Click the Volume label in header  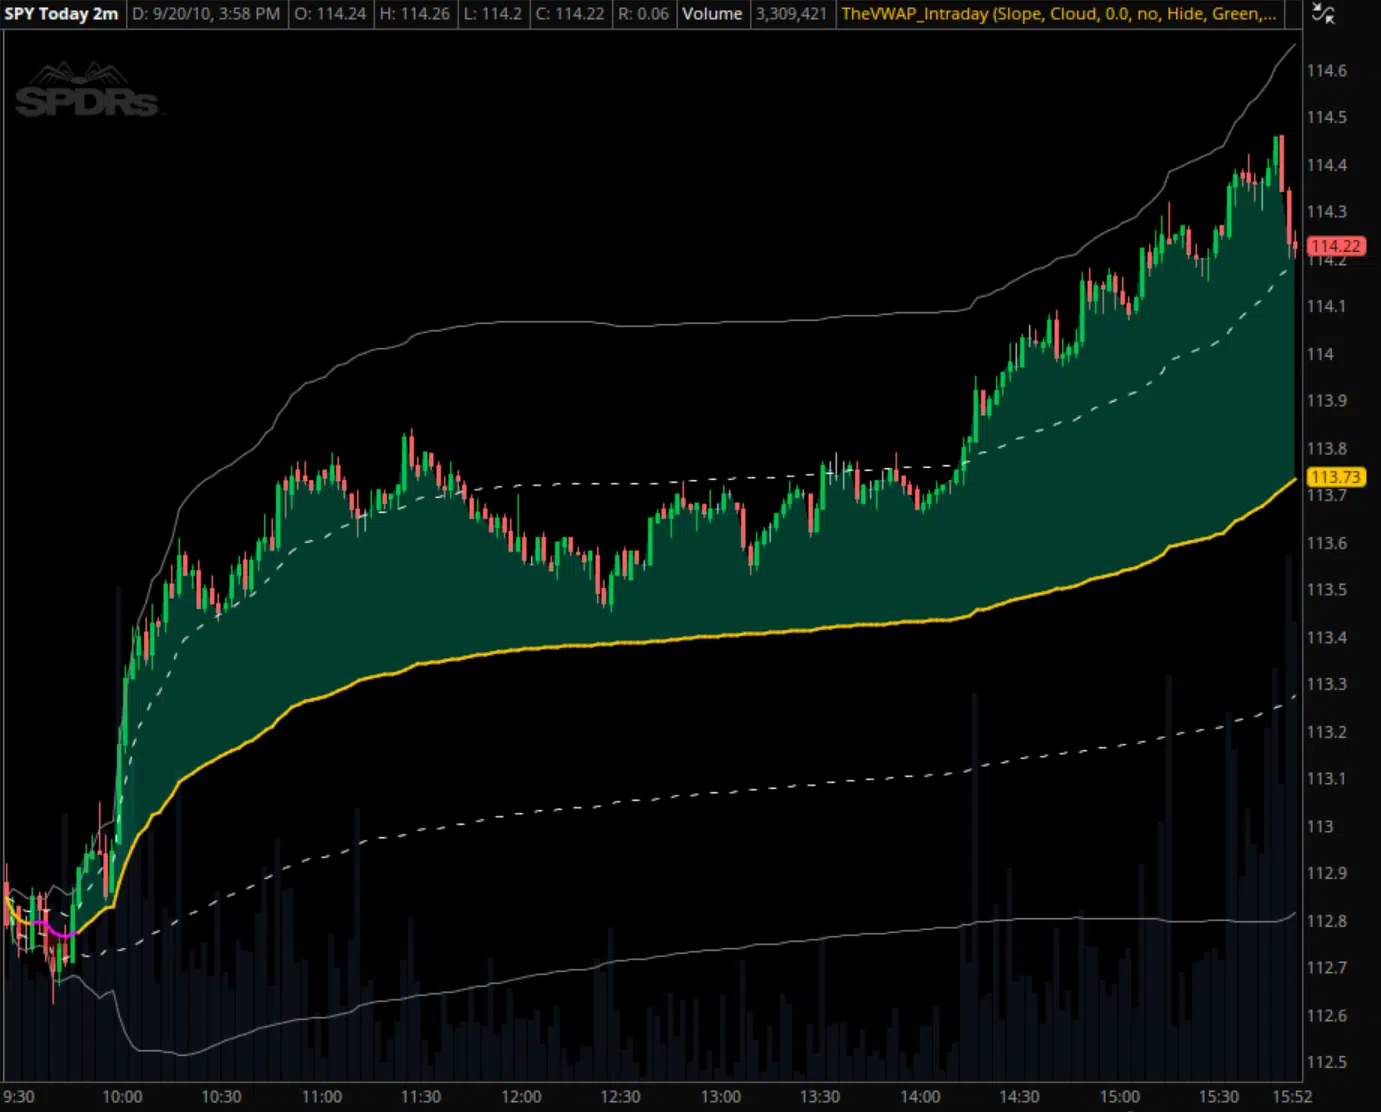(x=712, y=14)
